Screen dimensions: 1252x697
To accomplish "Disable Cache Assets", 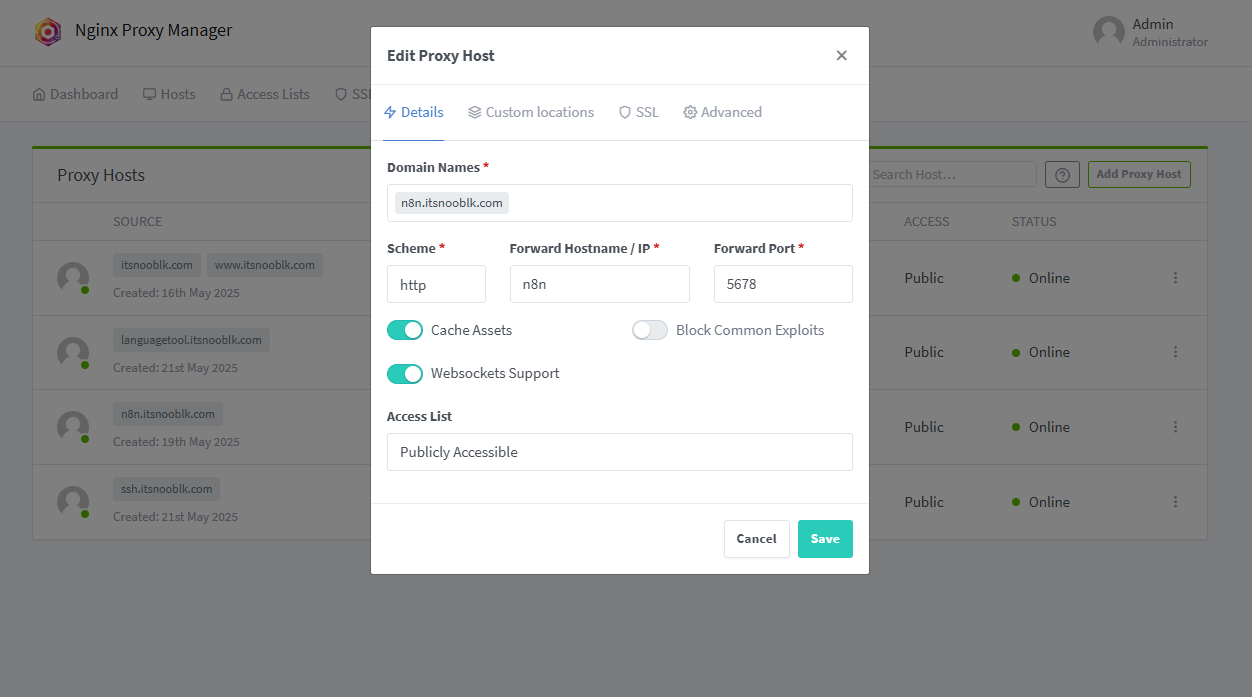I will [405, 329].
